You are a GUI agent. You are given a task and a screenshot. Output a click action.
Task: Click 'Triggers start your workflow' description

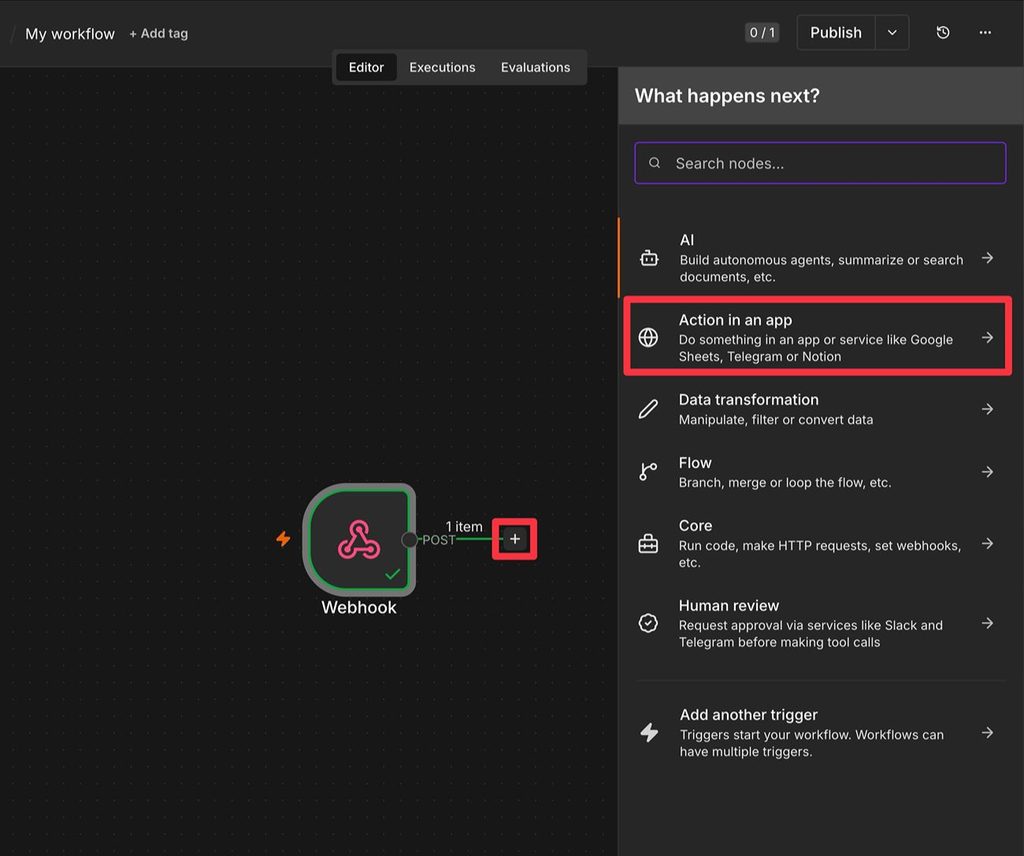[x=812, y=743]
